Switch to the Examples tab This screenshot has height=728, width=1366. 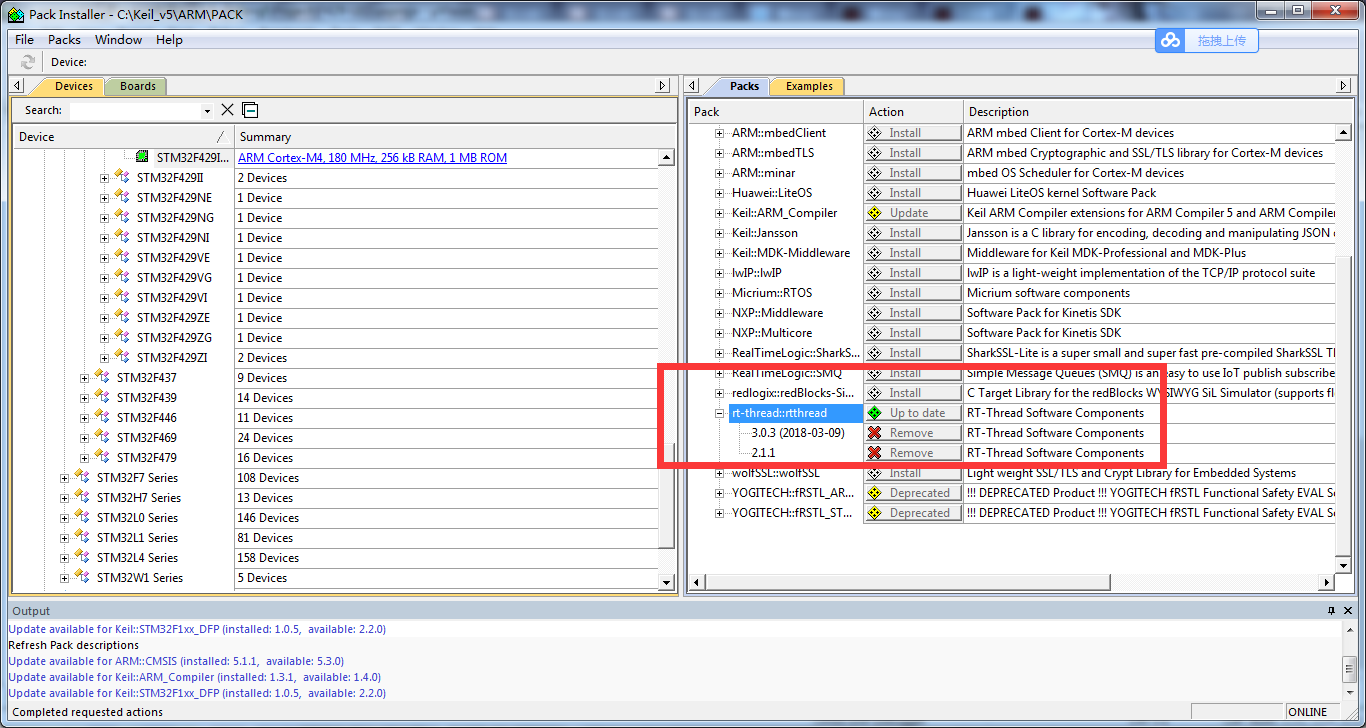(809, 86)
